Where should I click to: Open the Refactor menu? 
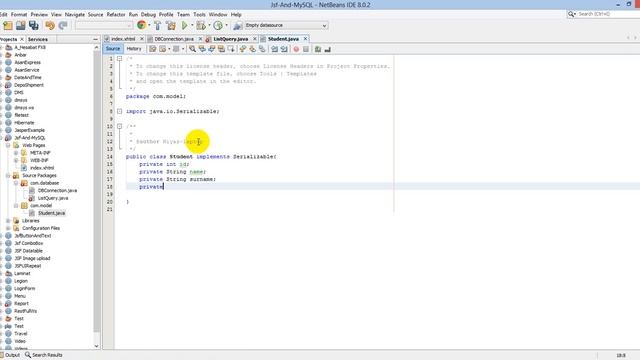pos(116,14)
